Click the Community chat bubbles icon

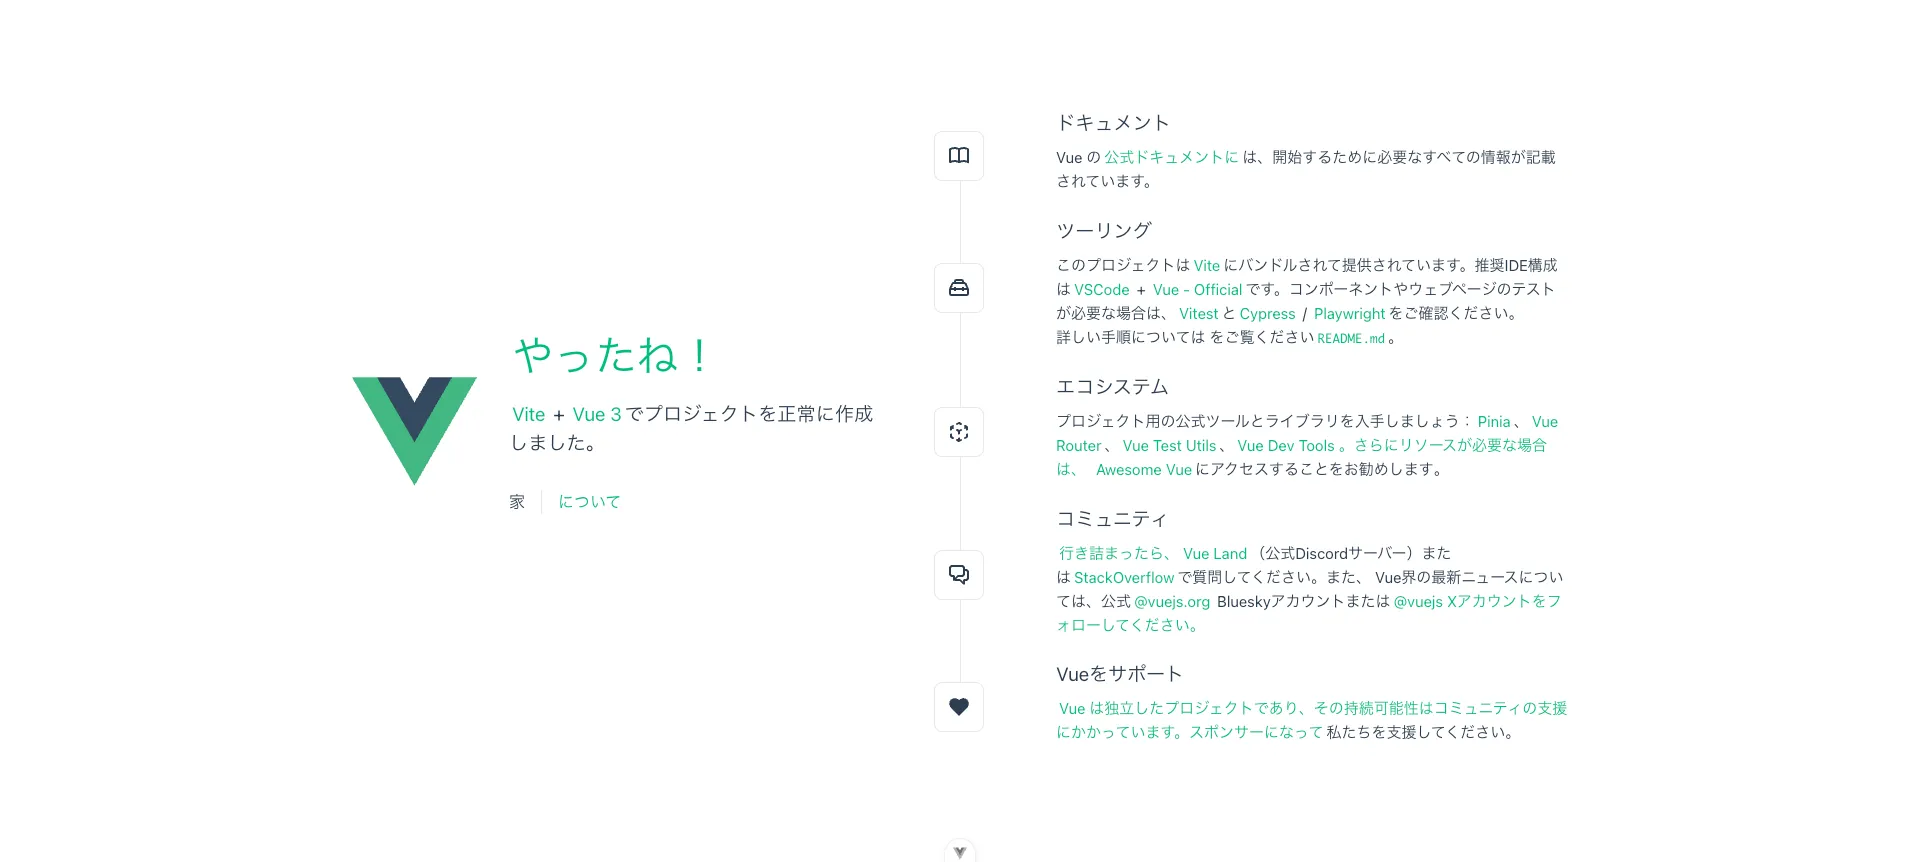pos(958,575)
